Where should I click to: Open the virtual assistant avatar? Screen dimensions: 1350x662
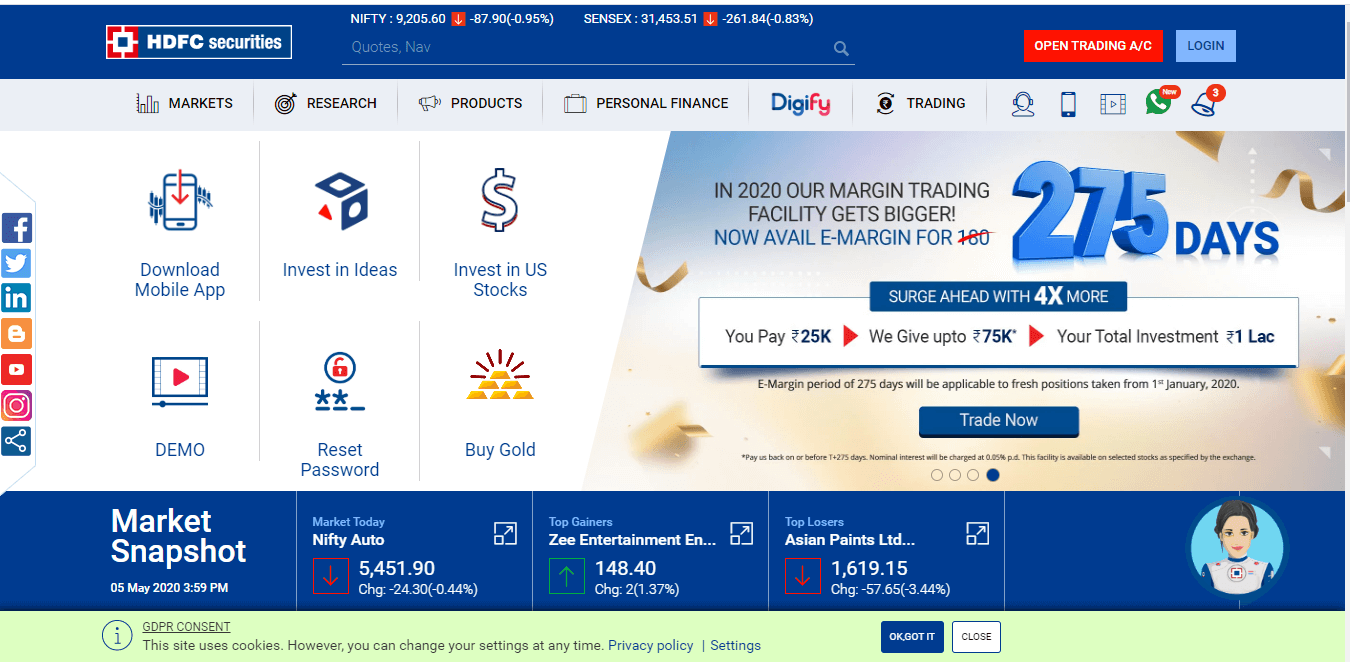(x=1237, y=548)
